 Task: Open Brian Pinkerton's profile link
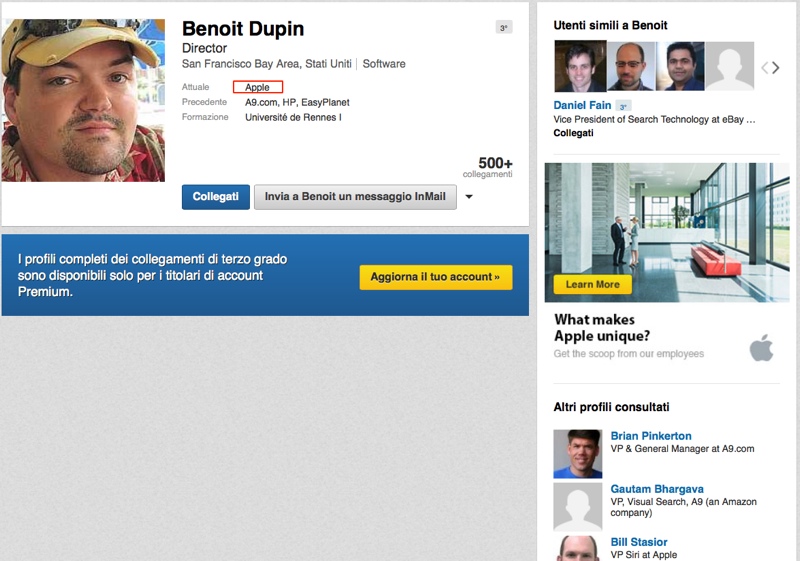[651, 436]
